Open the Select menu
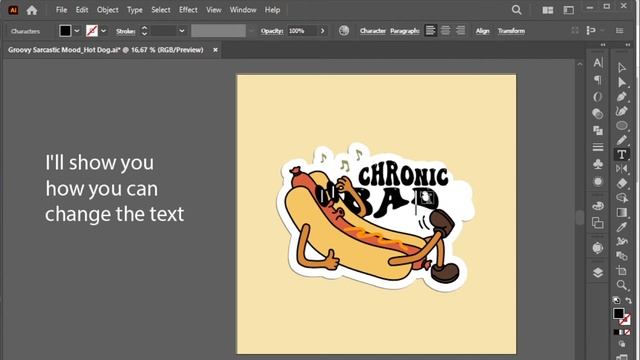 pyautogui.click(x=161, y=10)
